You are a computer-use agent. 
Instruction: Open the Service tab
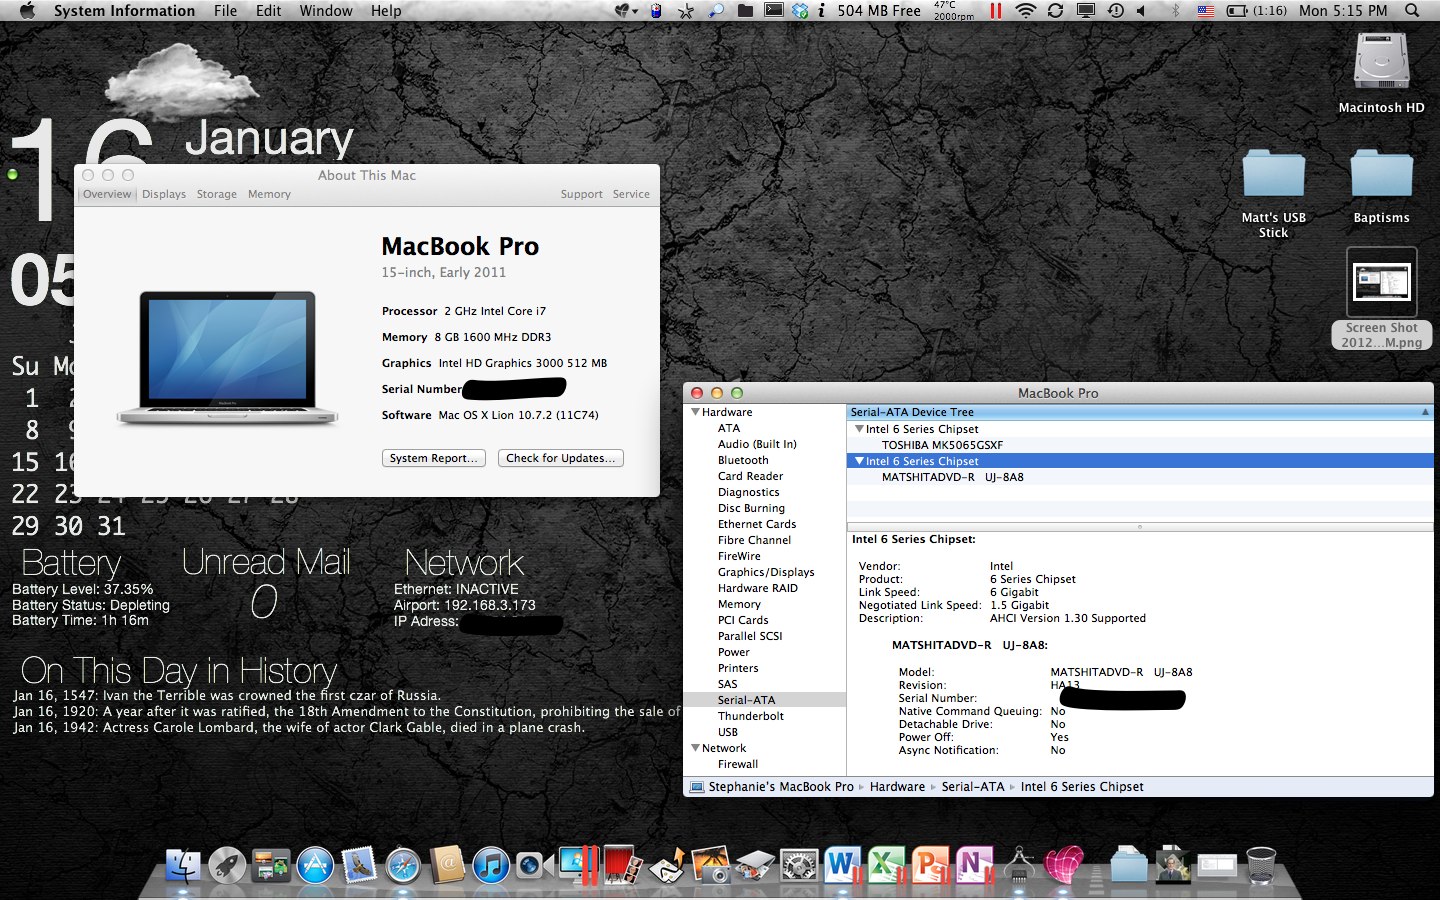pyautogui.click(x=631, y=194)
